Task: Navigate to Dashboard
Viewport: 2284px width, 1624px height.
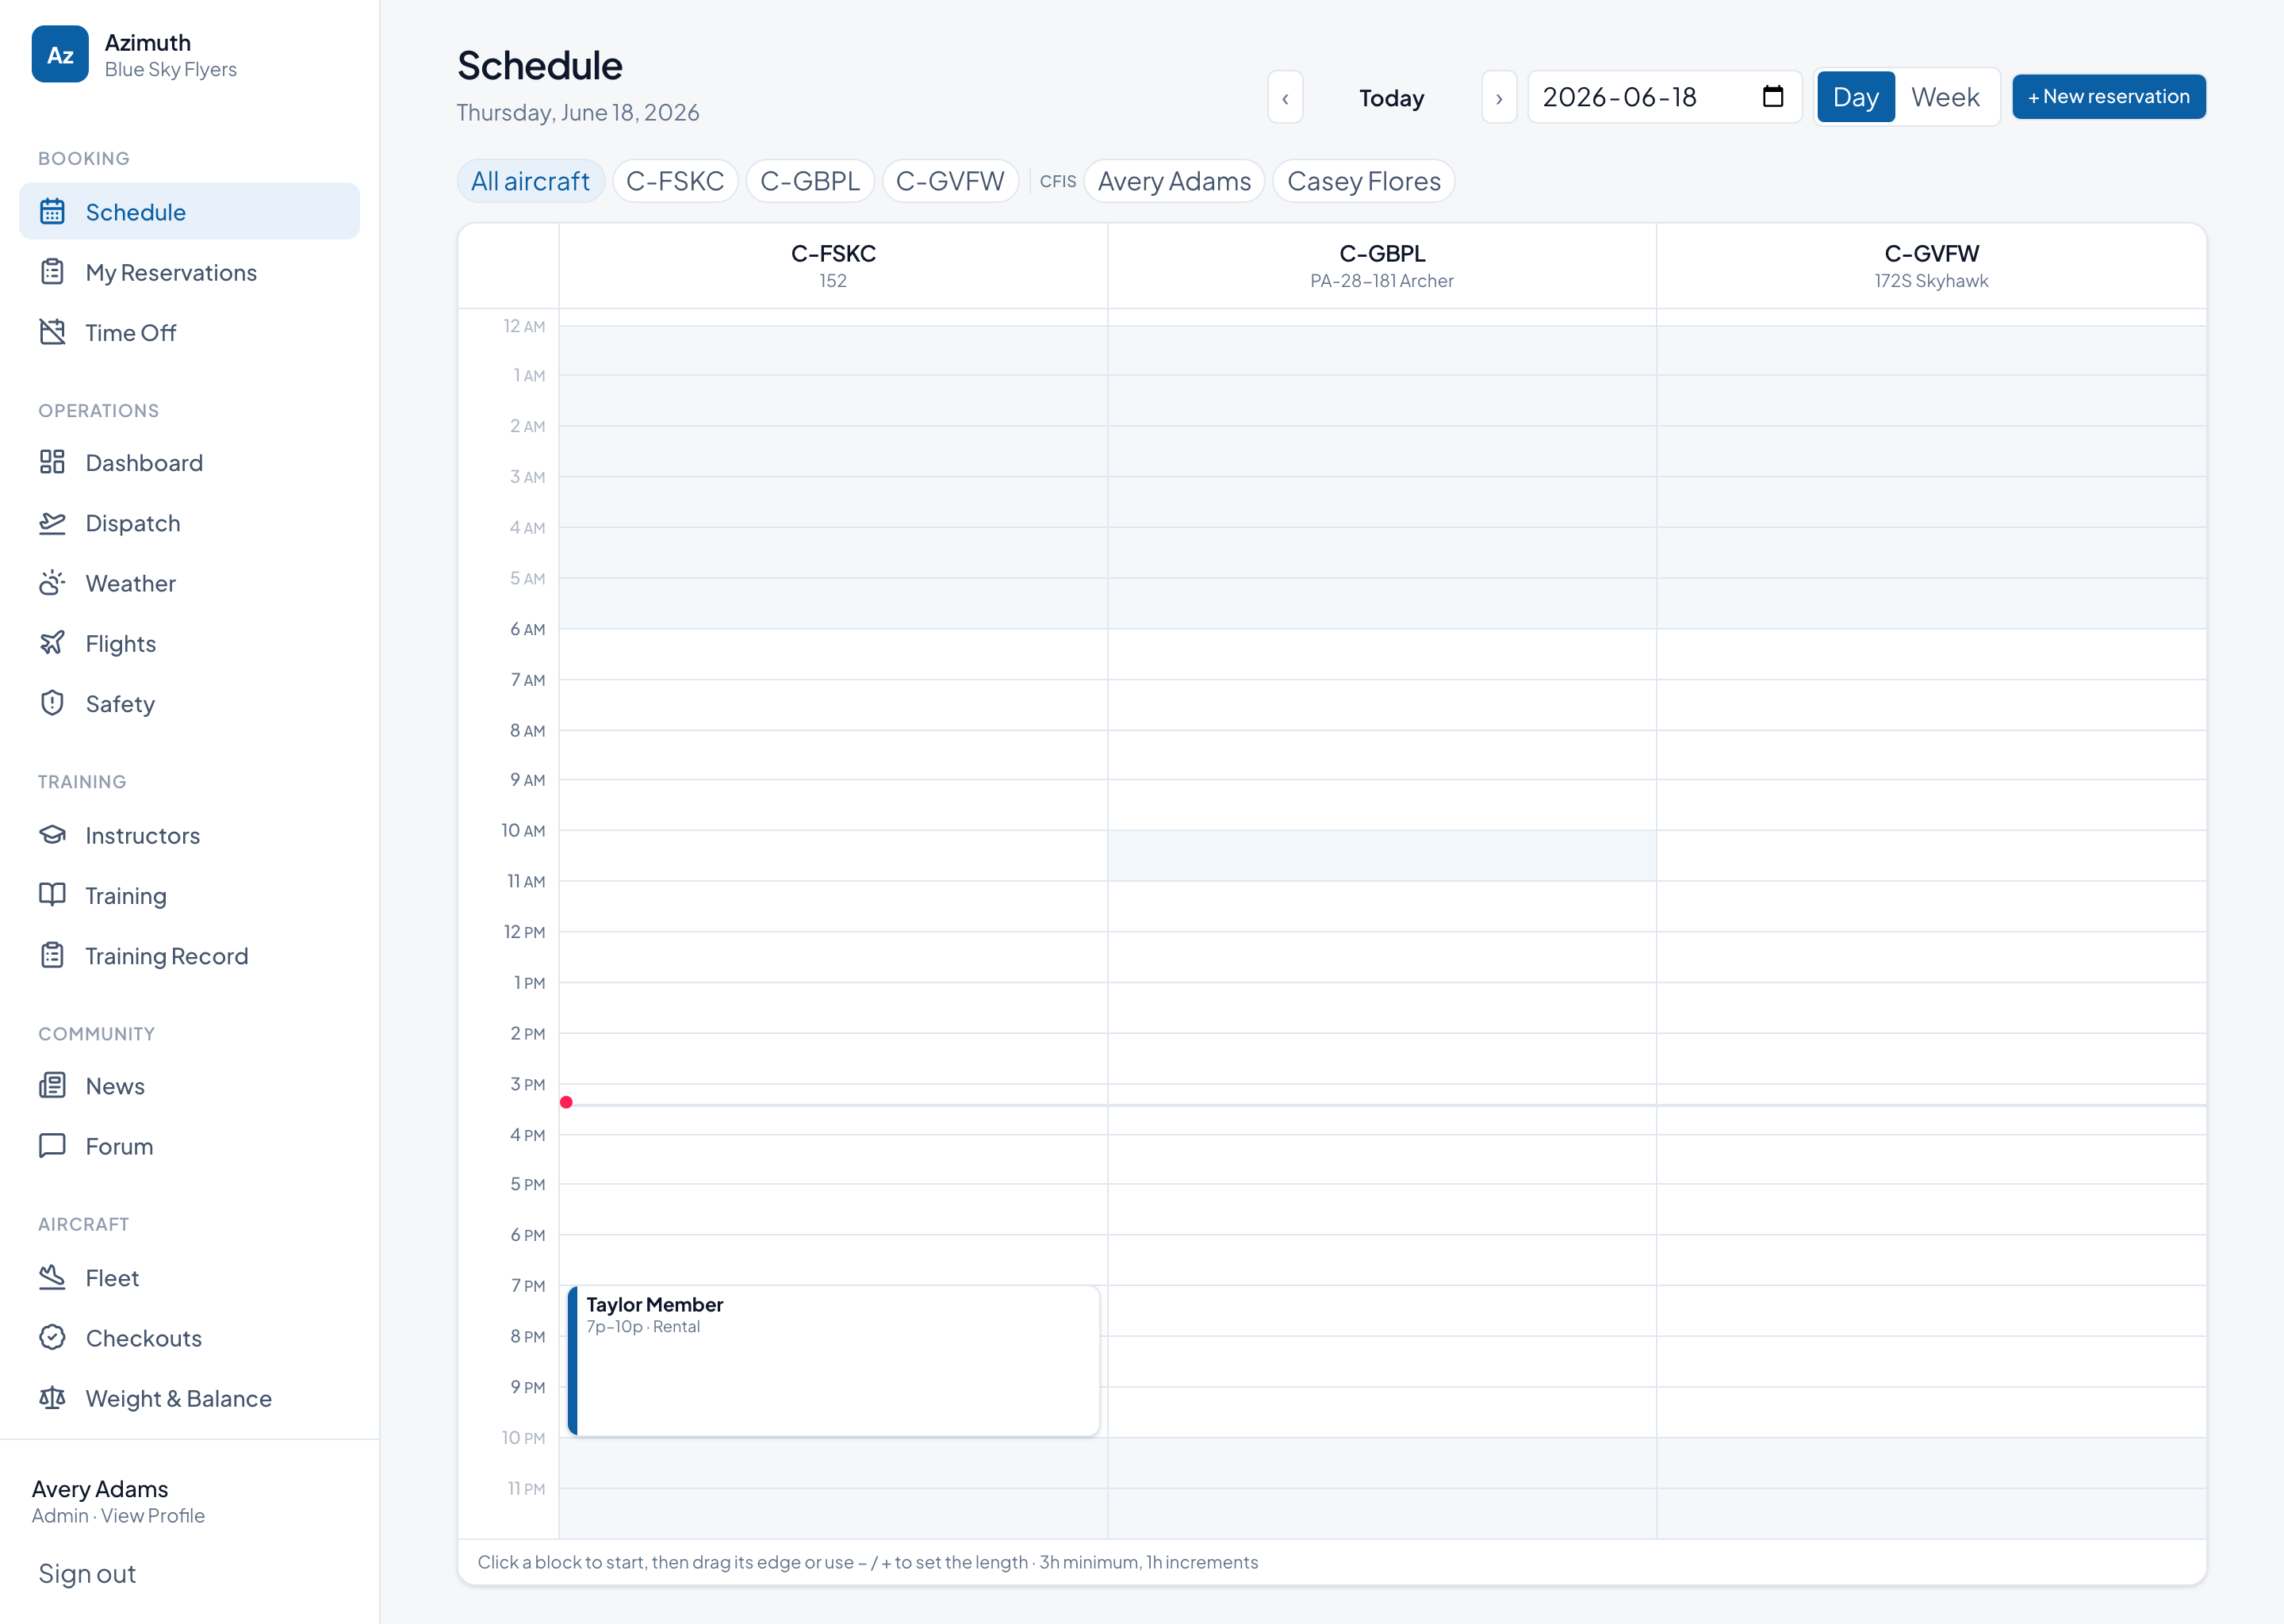Action: click(x=189, y=462)
